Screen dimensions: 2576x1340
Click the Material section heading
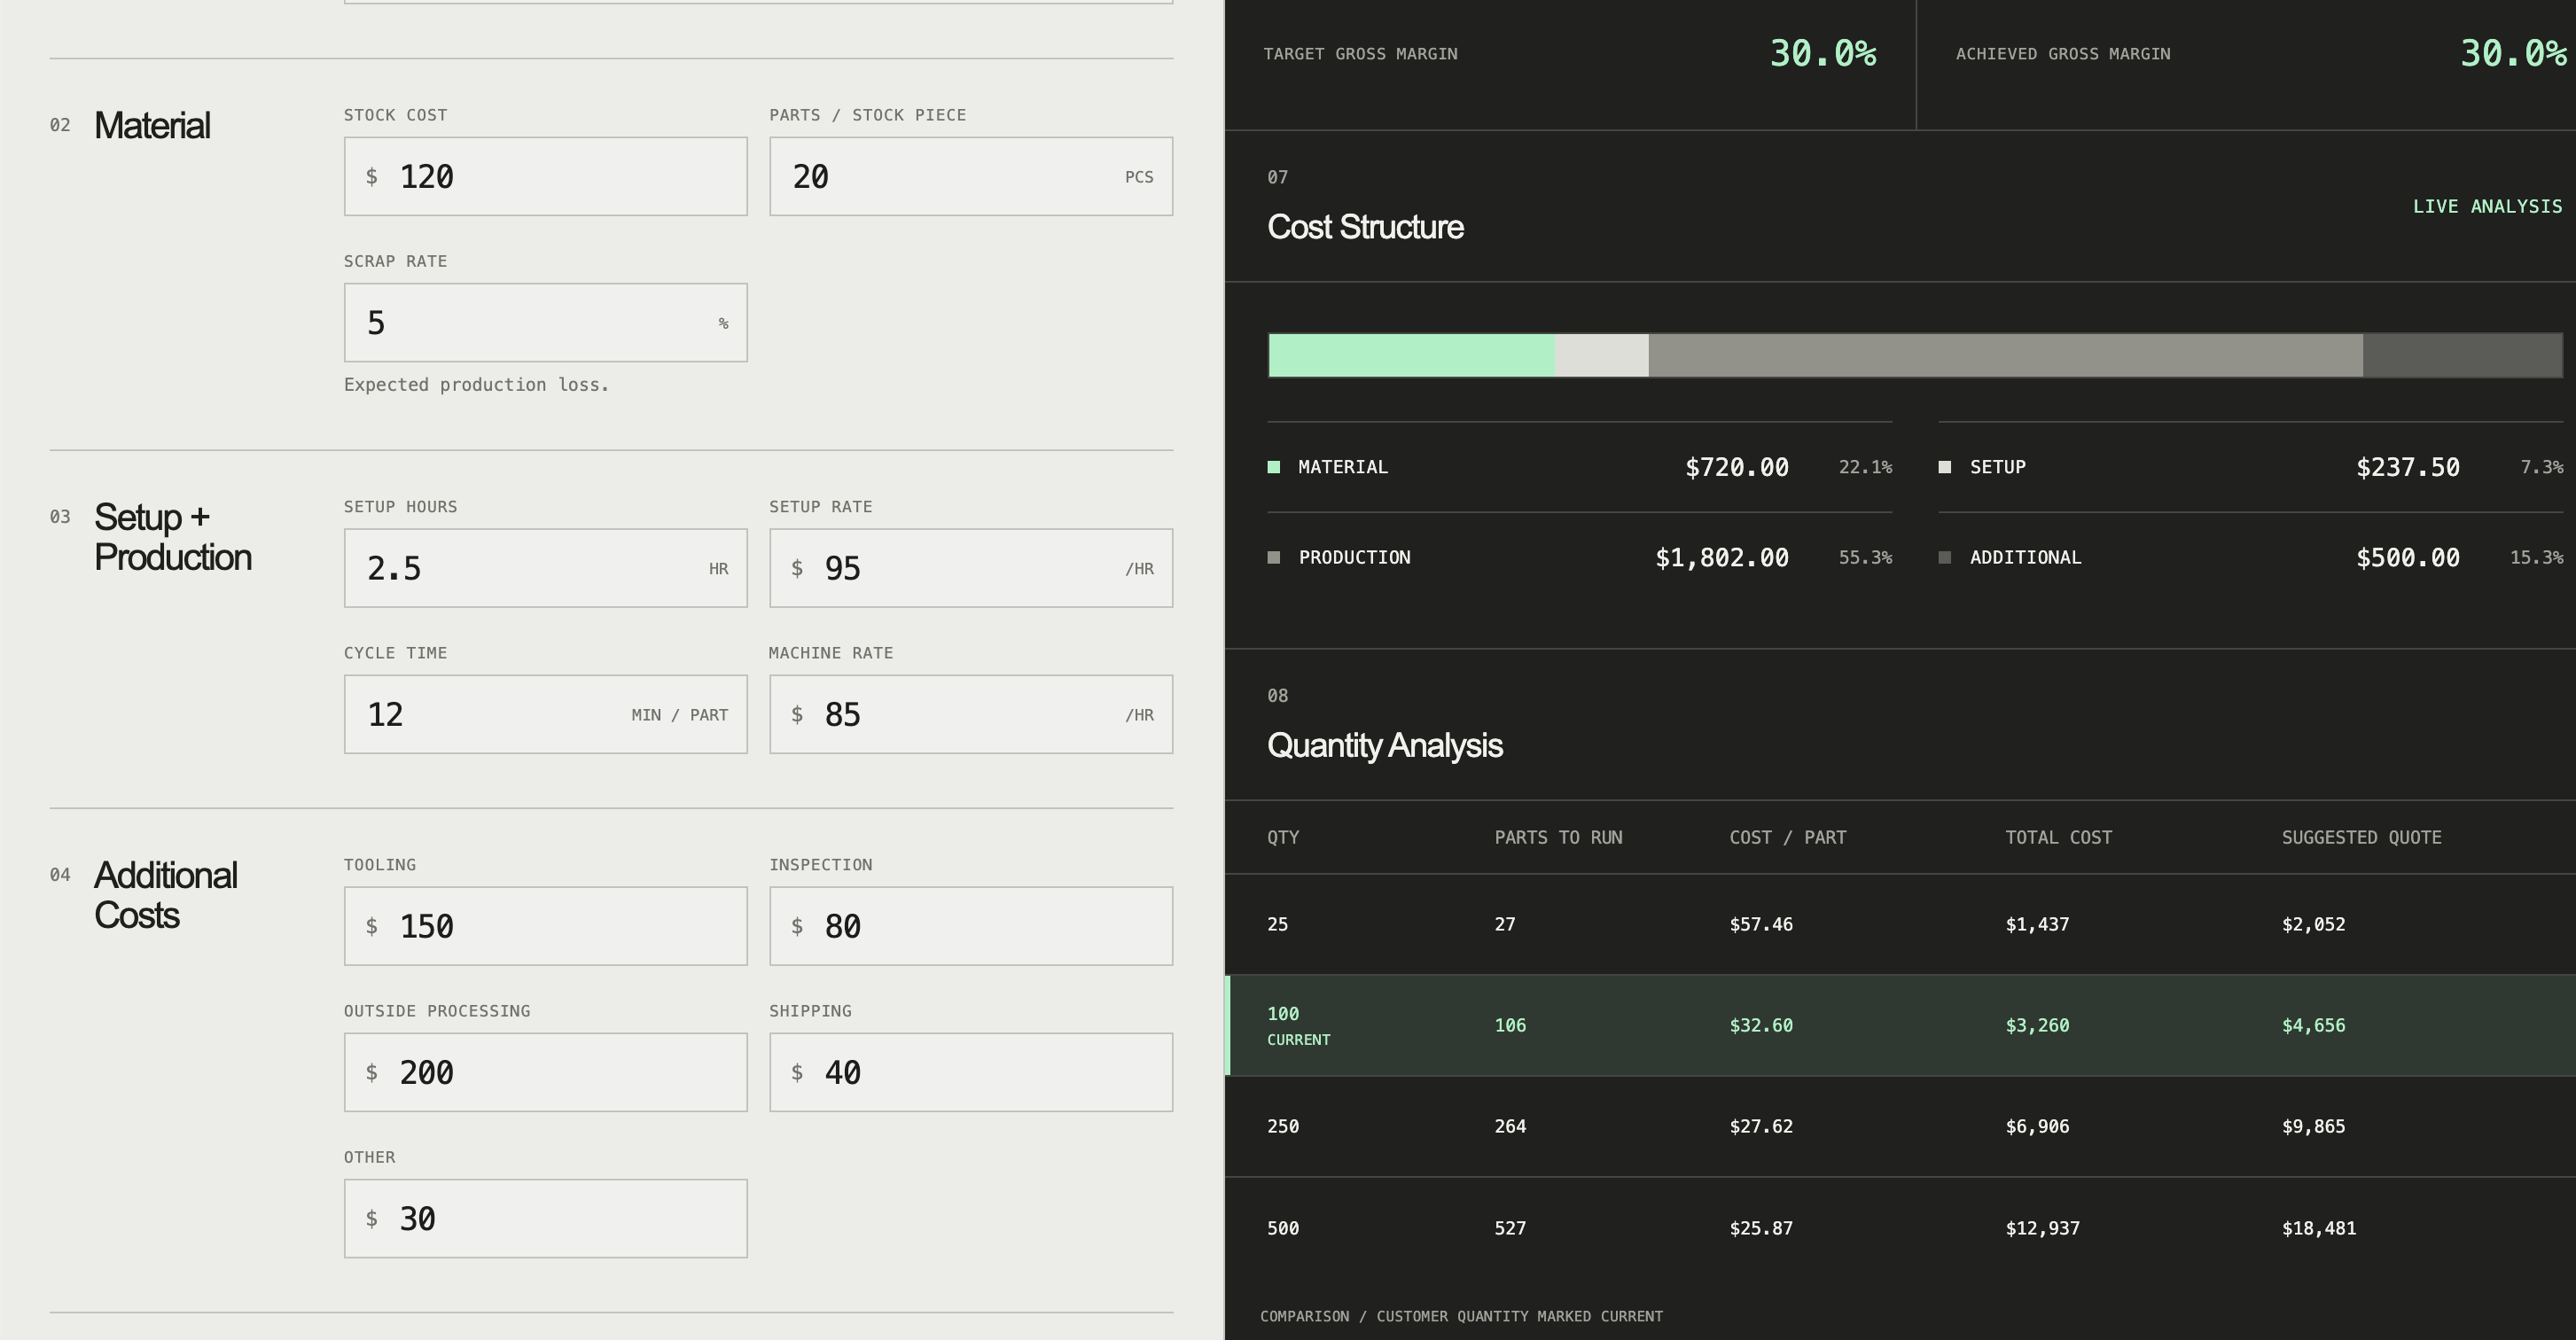coord(152,125)
